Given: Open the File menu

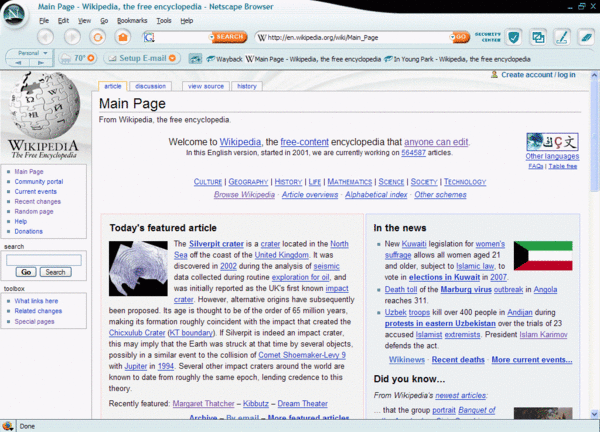Looking at the screenshot, I should 44,21.
